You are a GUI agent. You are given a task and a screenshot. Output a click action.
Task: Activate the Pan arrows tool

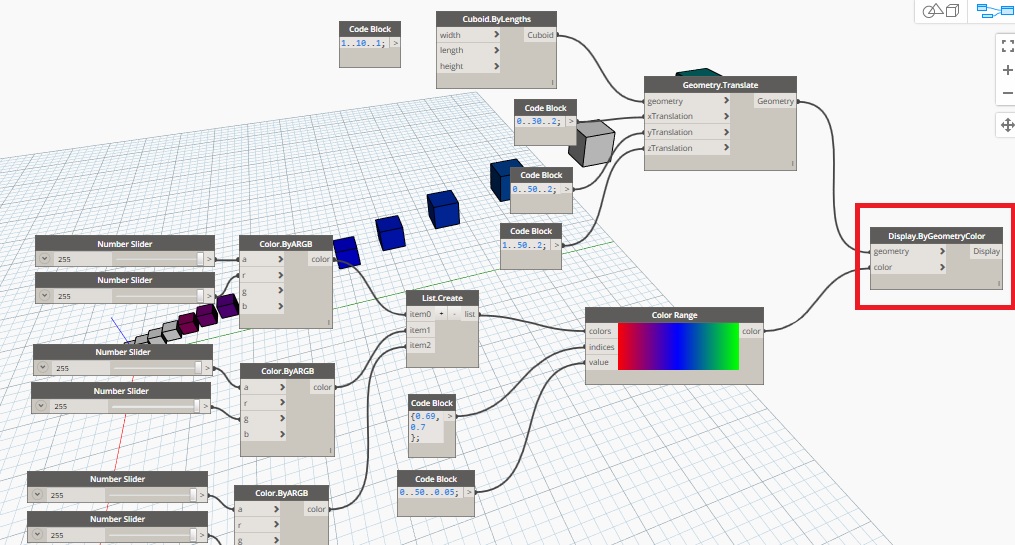1007,125
